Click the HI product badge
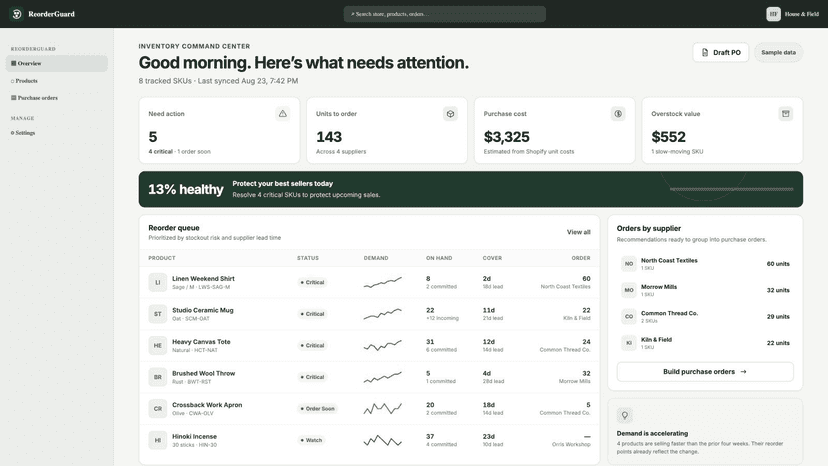The height and width of the screenshot is (466, 828). pos(157,440)
